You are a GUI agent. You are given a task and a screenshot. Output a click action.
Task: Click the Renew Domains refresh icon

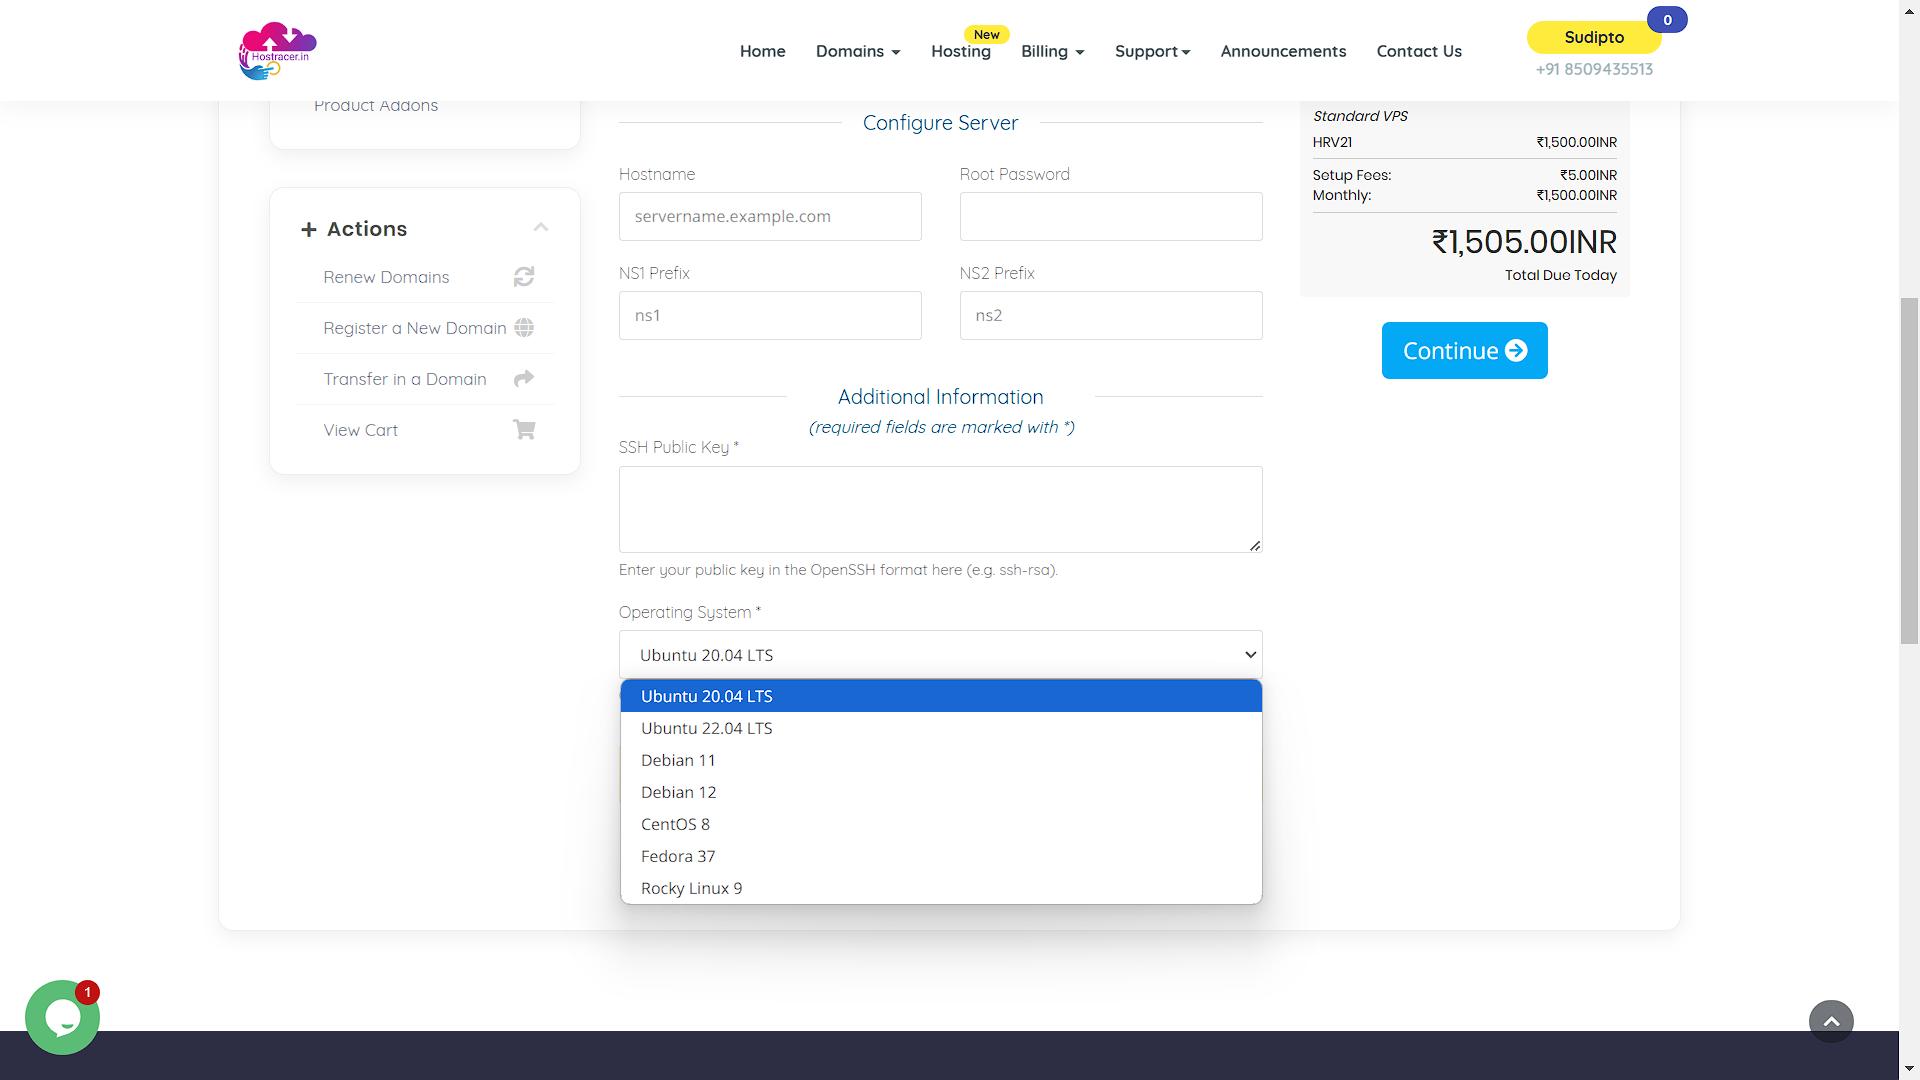pyautogui.click(x=524, y=277)
